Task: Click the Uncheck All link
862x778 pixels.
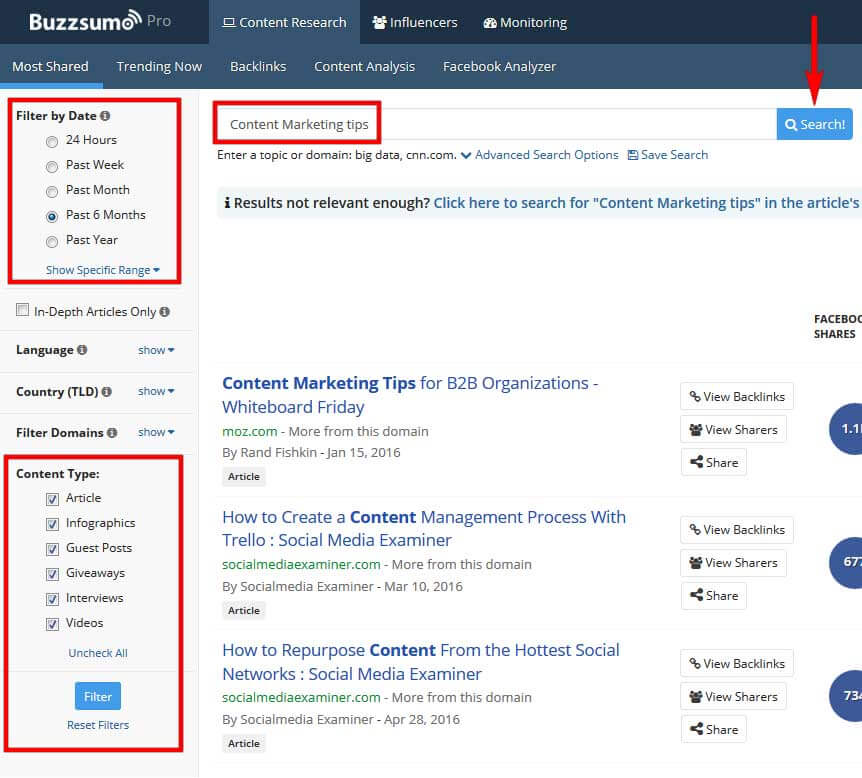Action: point(98,653)
